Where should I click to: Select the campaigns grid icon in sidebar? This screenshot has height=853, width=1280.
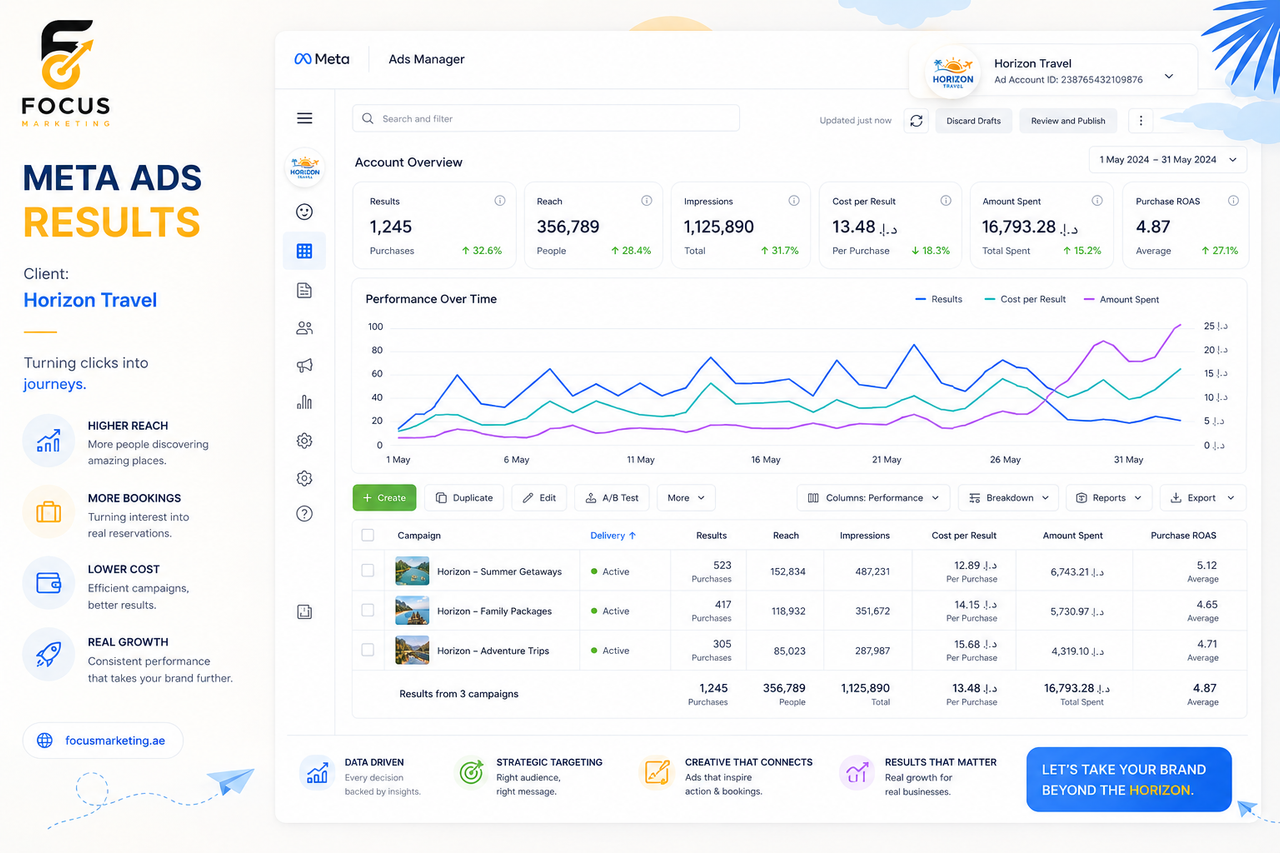click(305, 251)
